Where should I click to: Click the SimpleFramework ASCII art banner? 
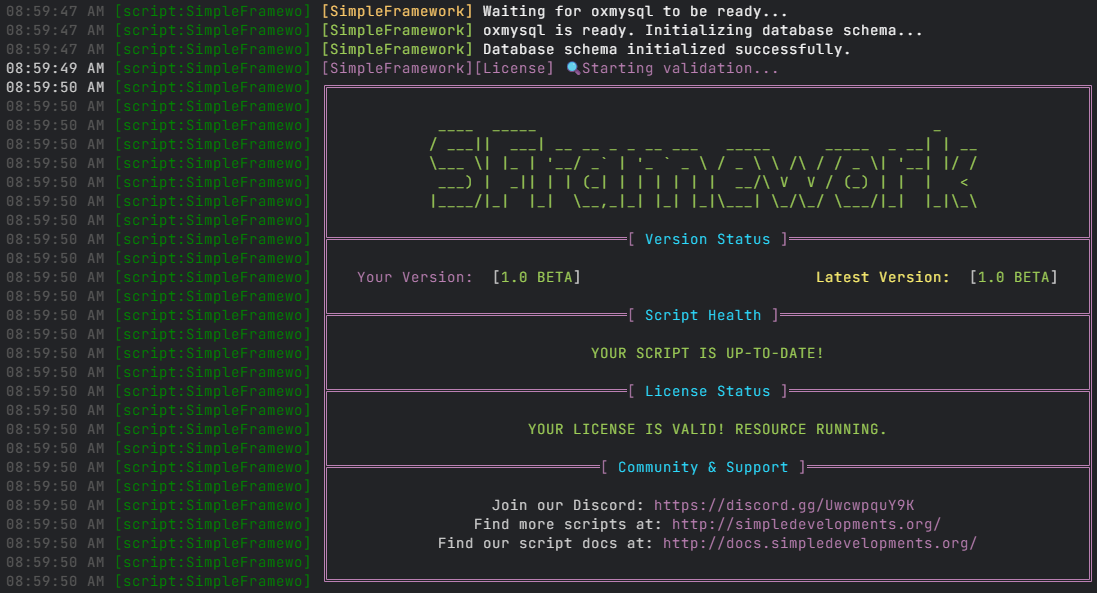(703, 168)
